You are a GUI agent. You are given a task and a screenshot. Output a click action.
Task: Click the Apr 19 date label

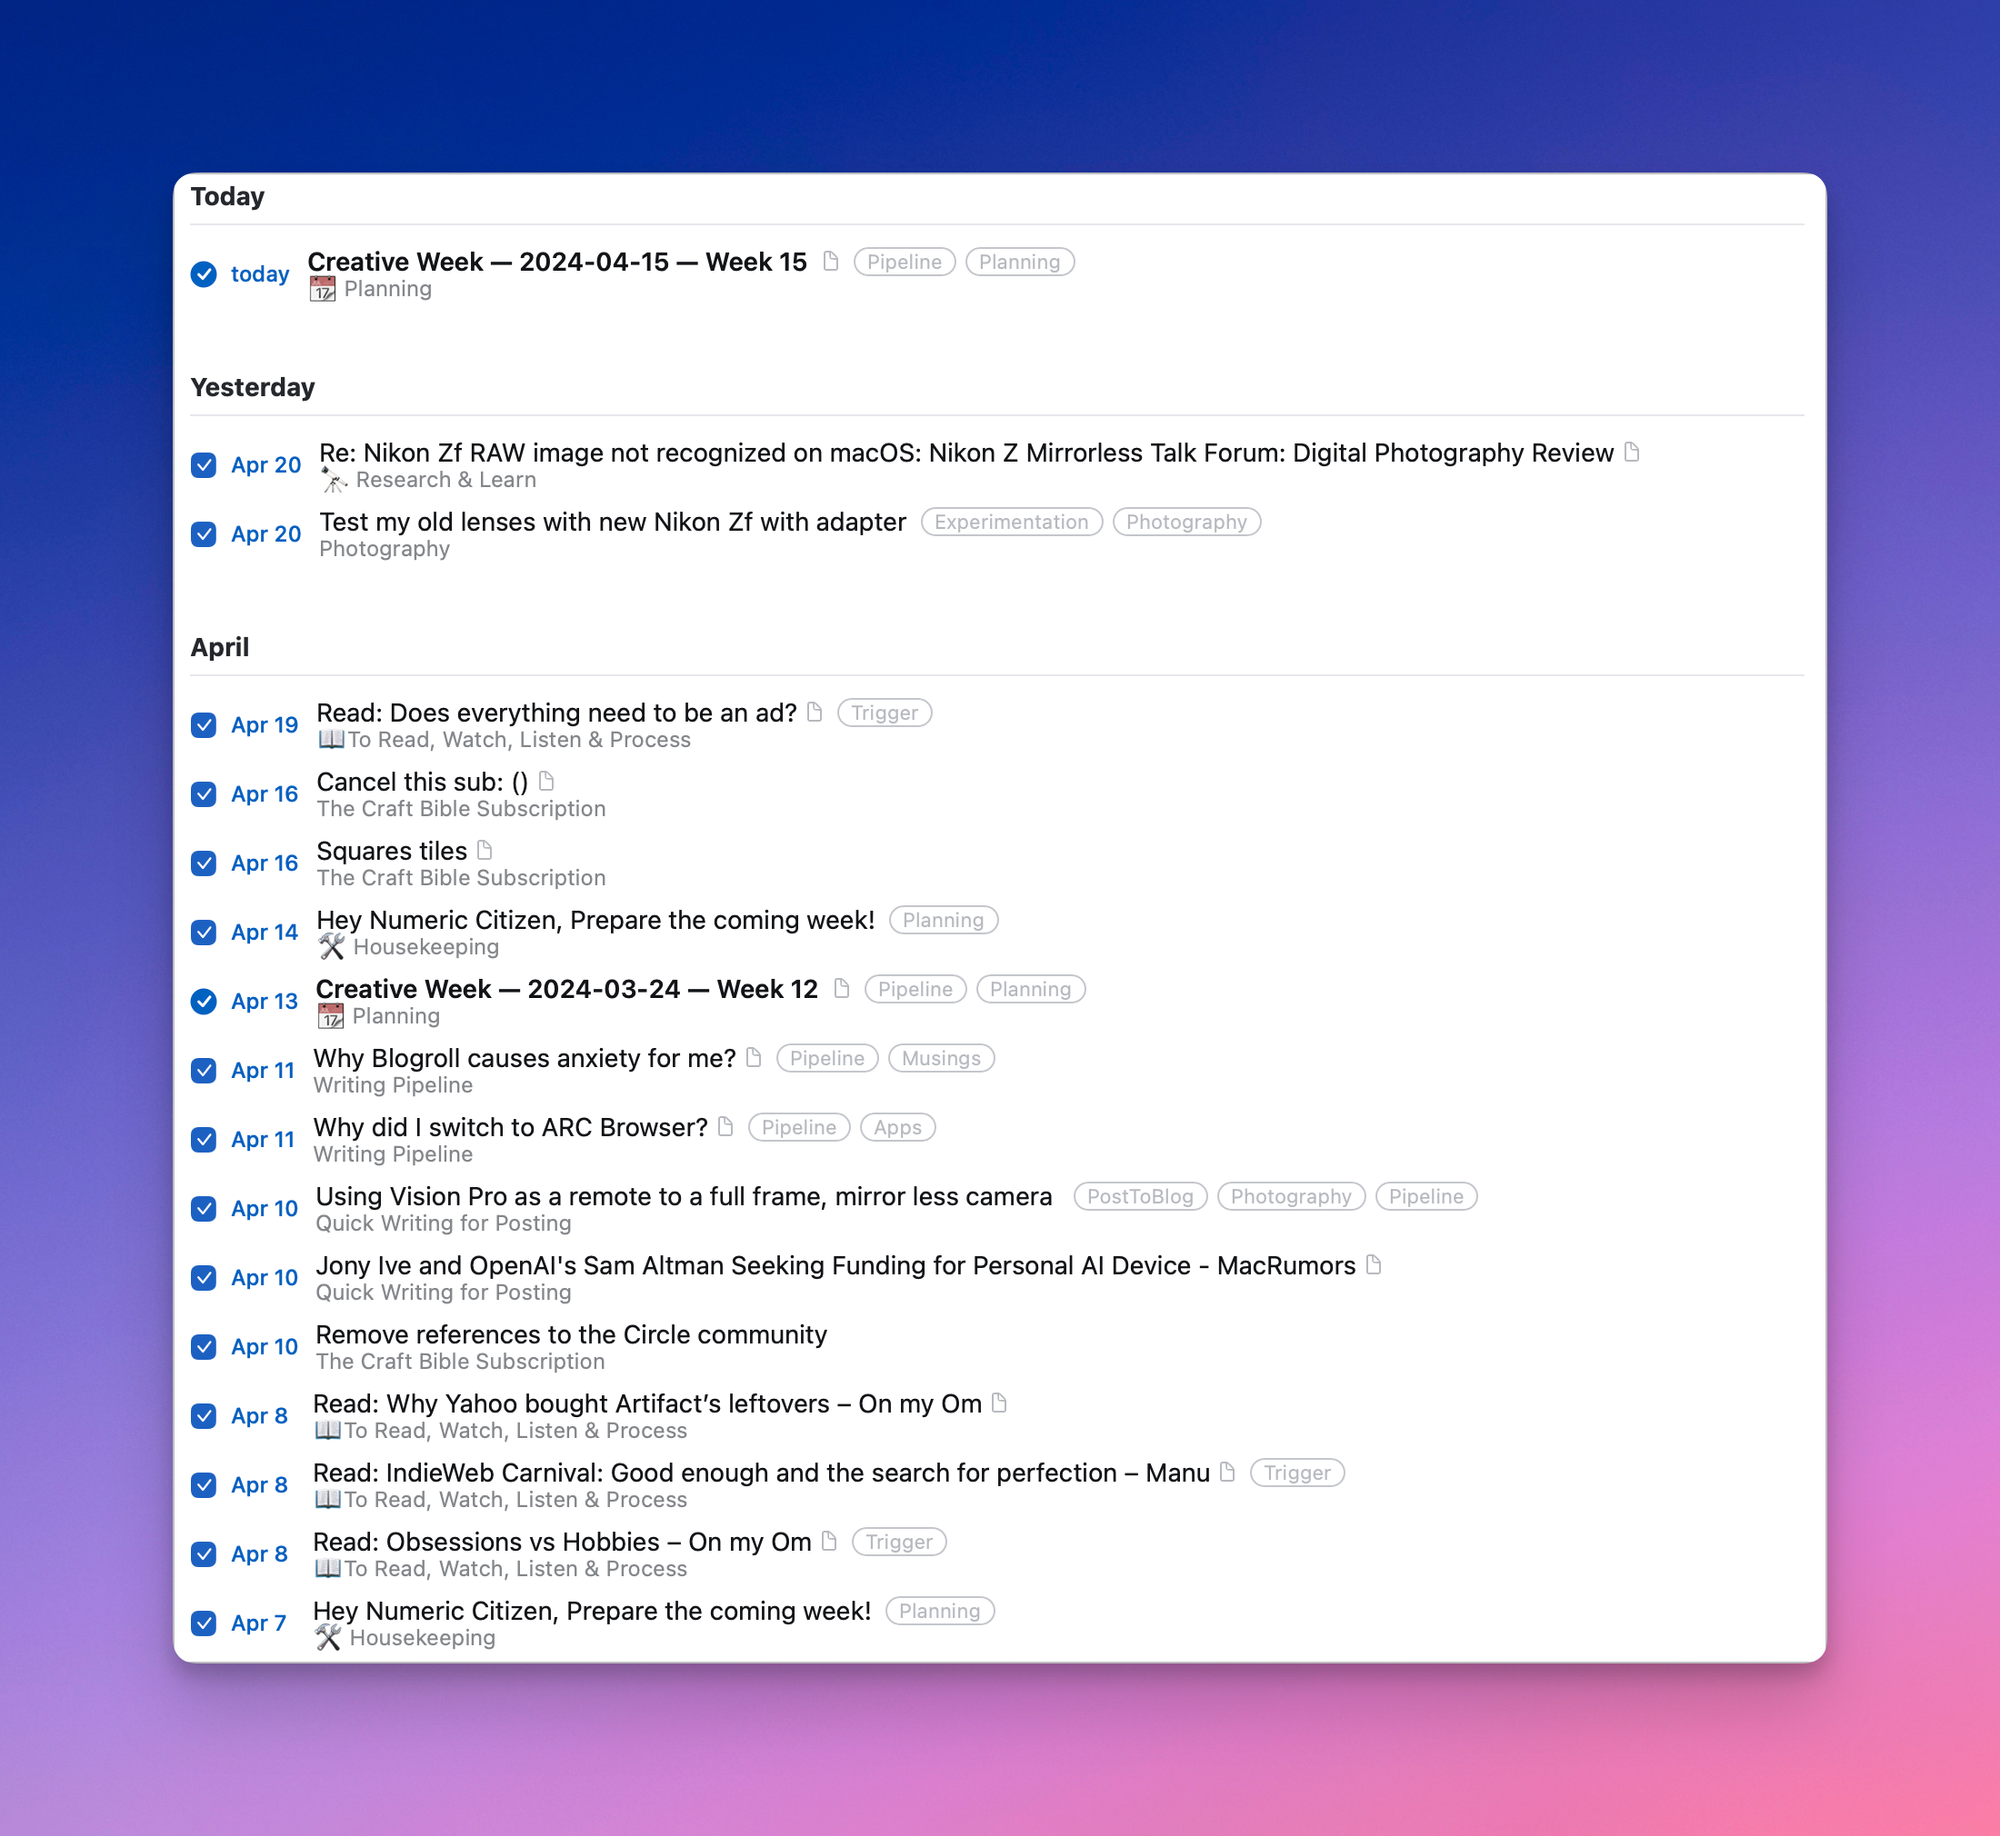click(264, 725)
